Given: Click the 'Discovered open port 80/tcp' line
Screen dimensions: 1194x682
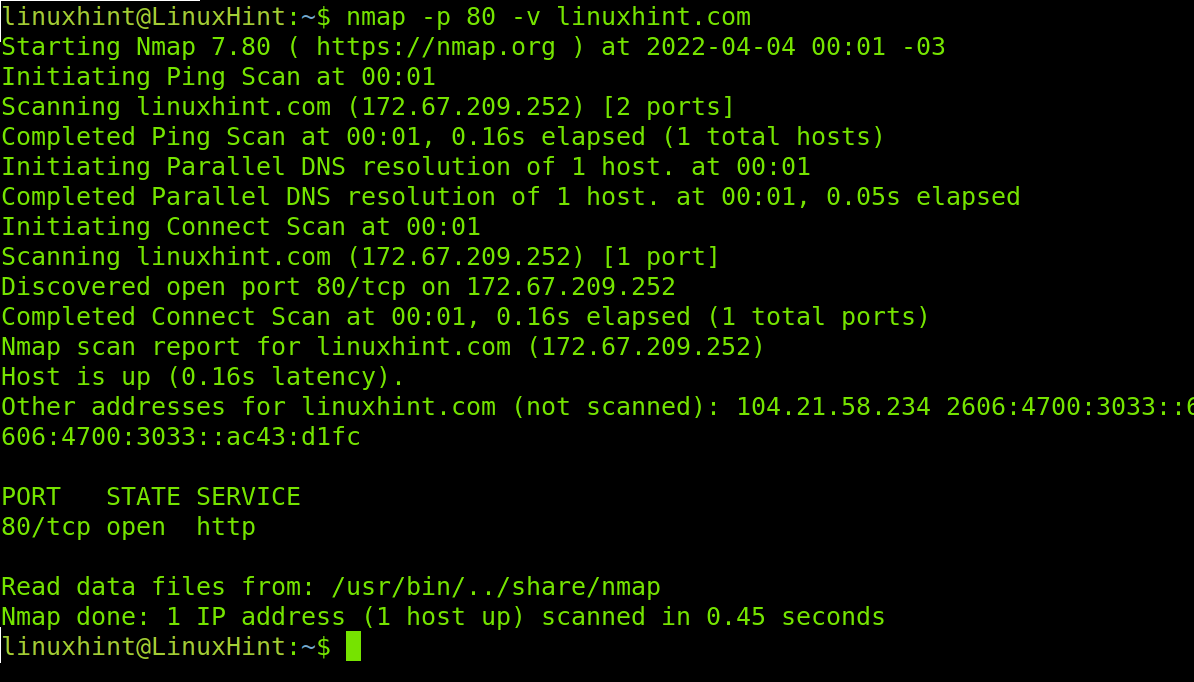Looking at the screenshot, I should tap(338, 287).
